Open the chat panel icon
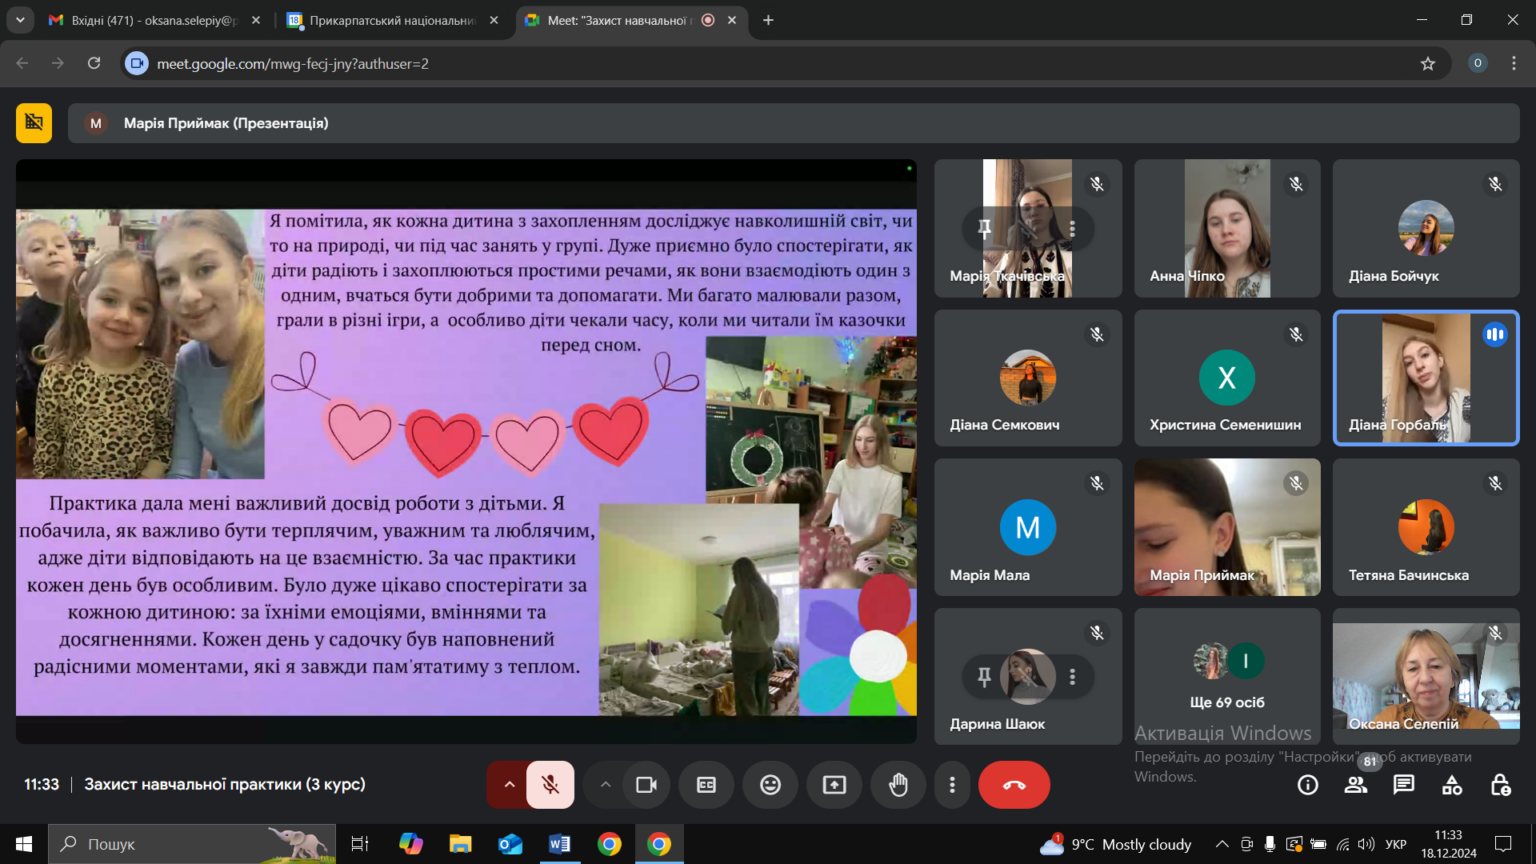The image size is (1536, 864). click(1404, 785)
